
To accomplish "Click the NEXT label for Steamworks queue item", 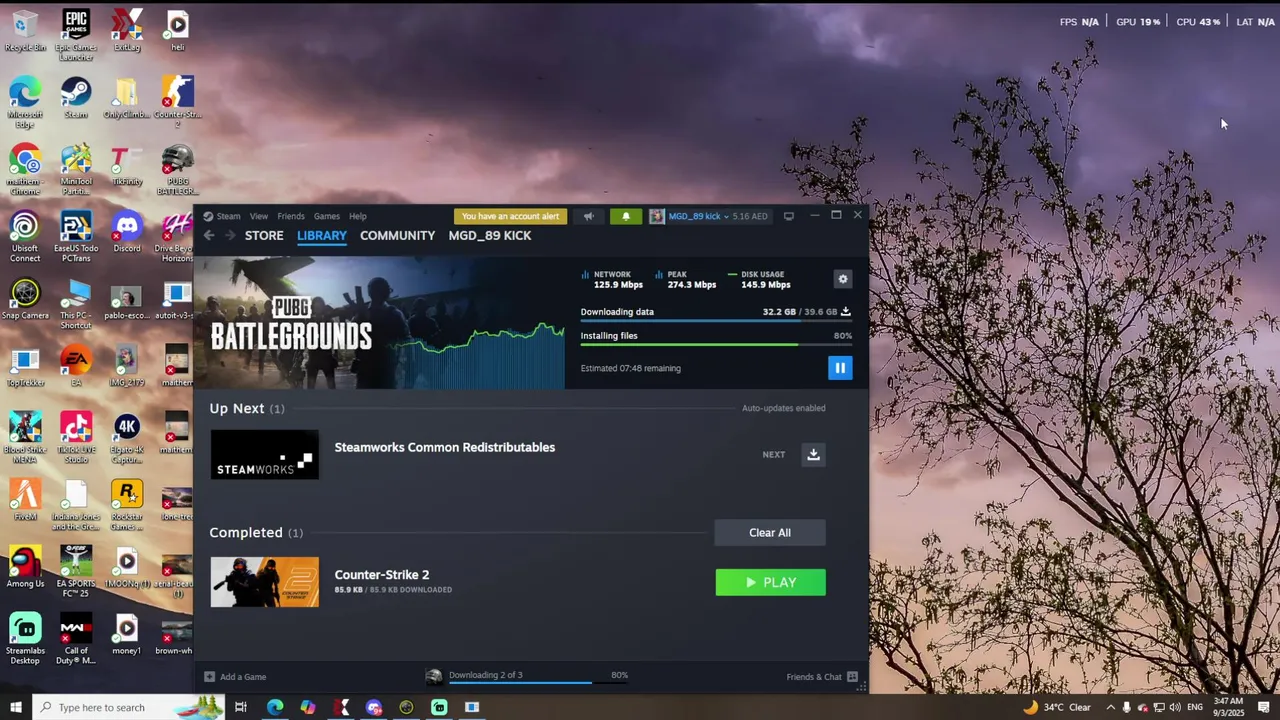I will pyautogui.click(x=773, y=455).
